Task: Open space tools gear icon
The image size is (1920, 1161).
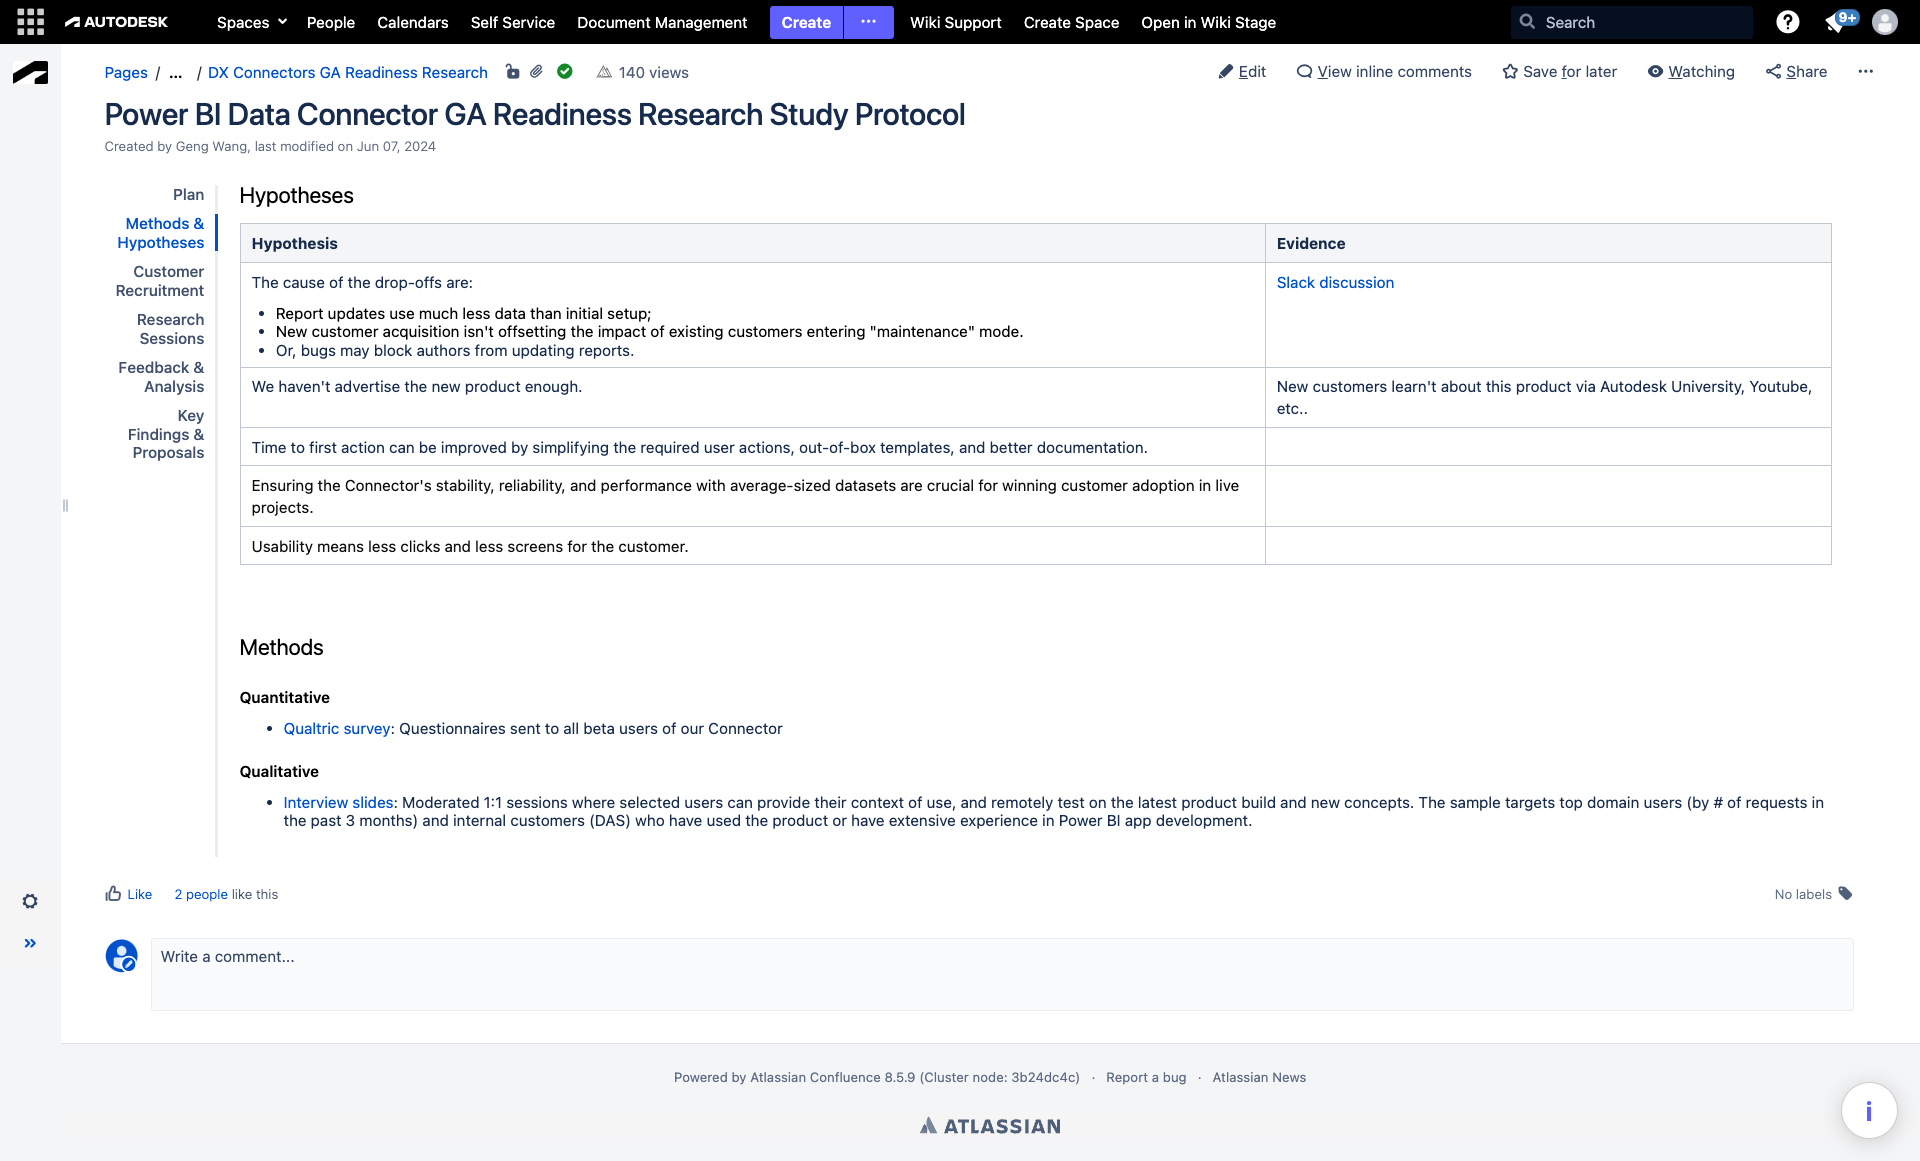Action: 30,901
